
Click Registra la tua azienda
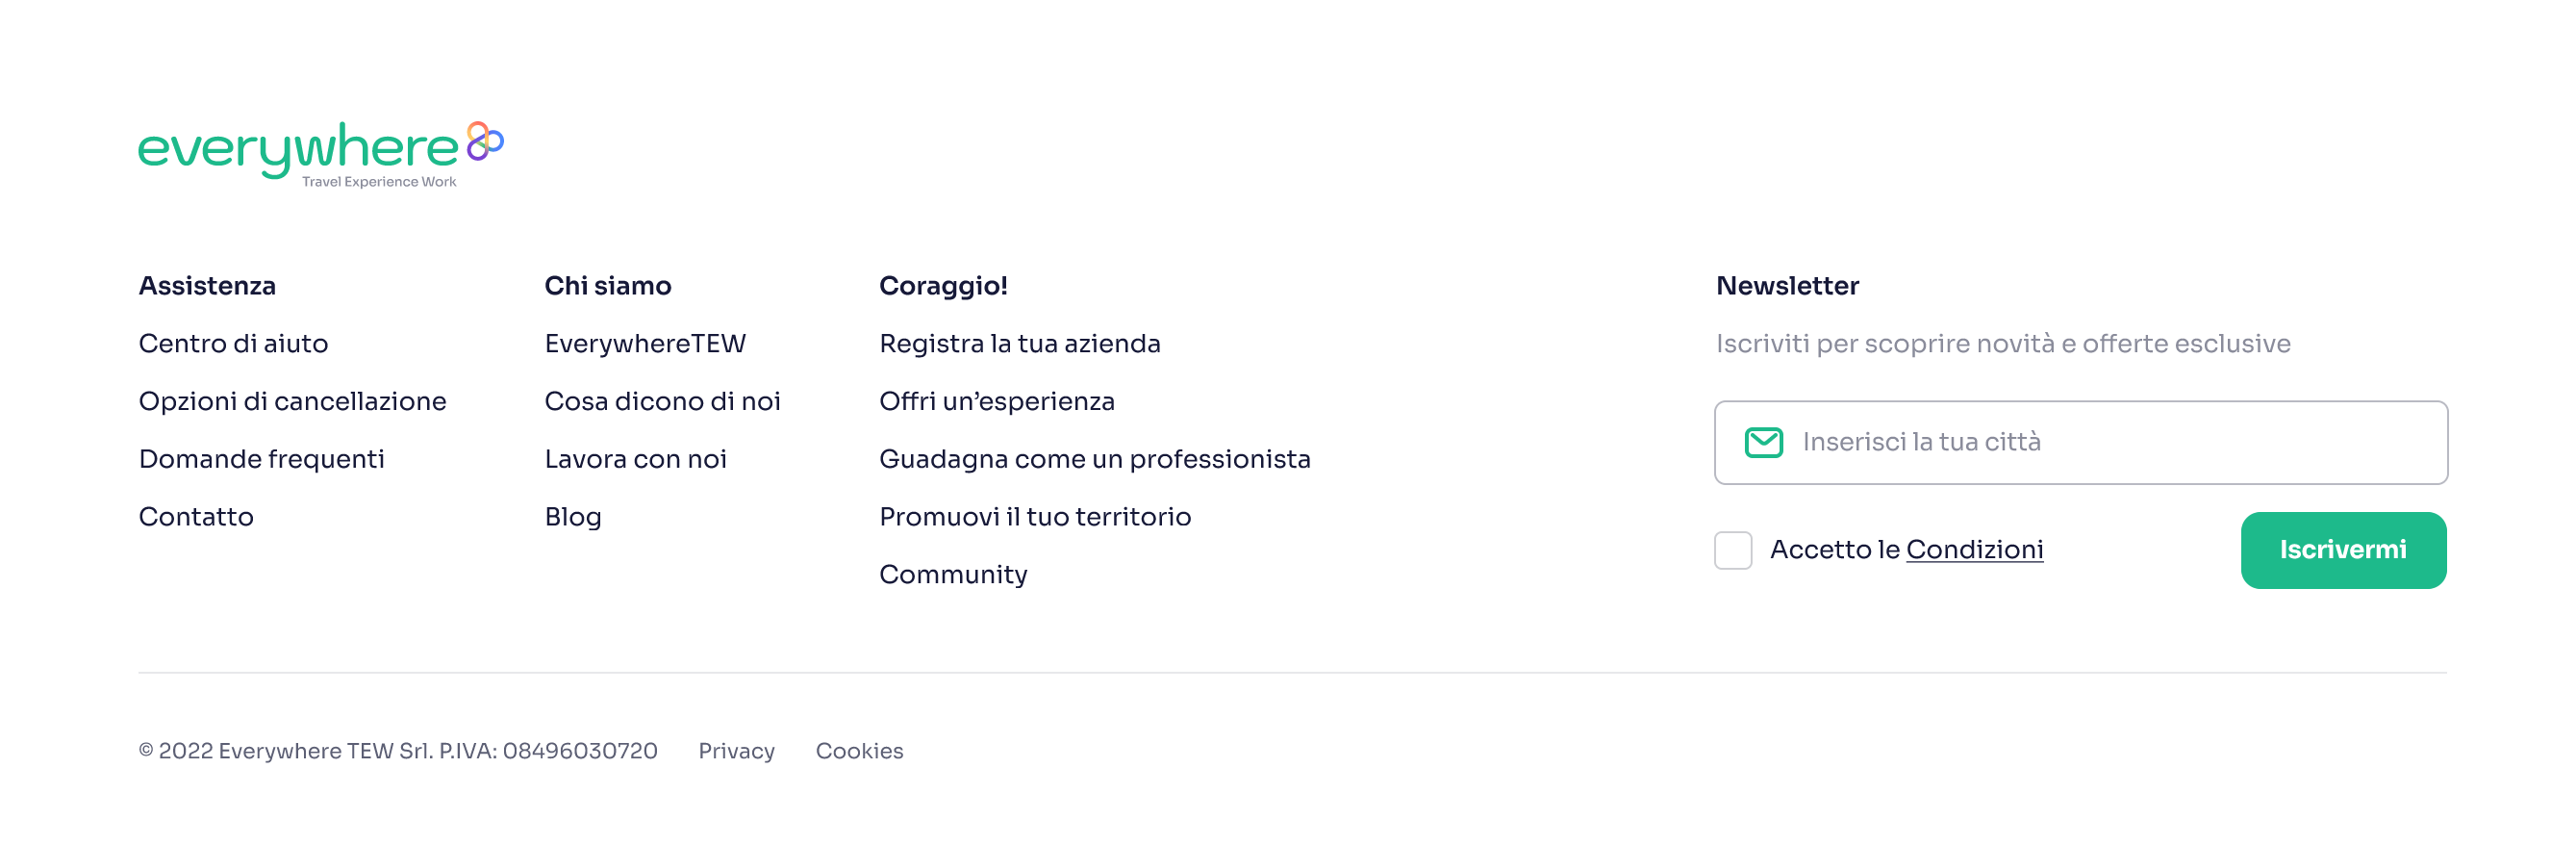(x=1019, y=344)
